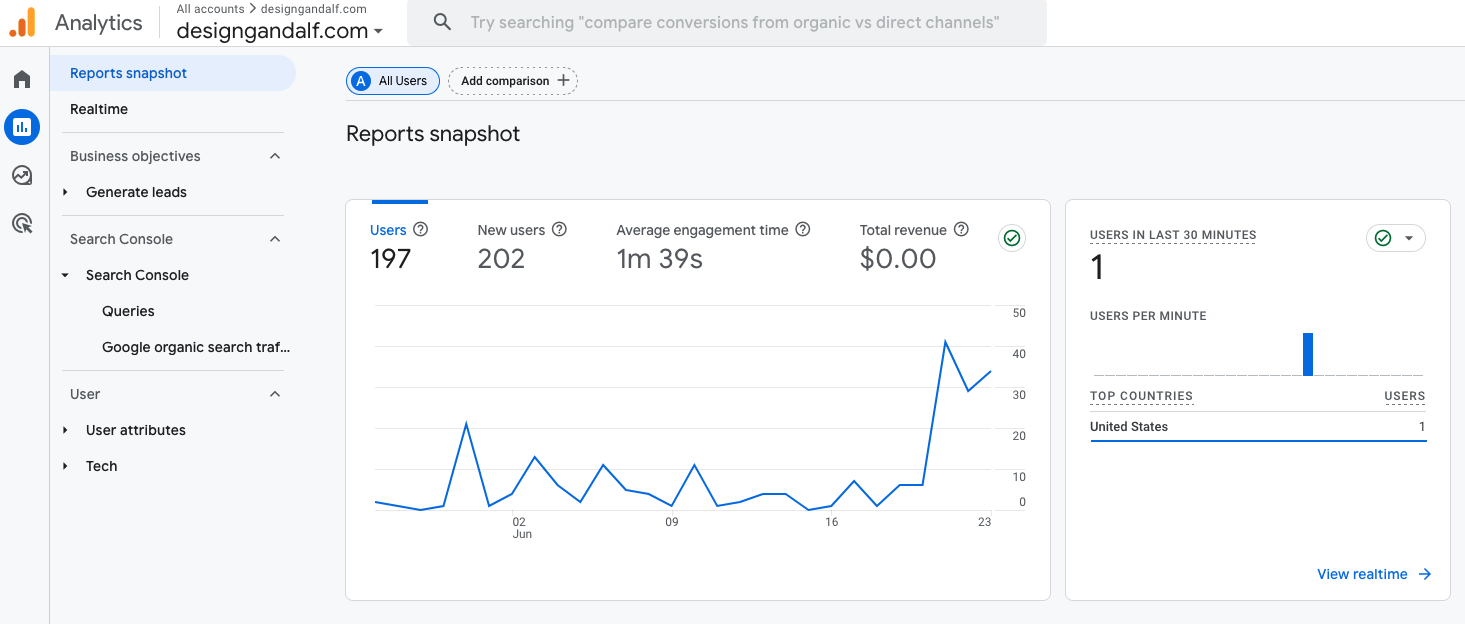
Task: Click help icon next to Total revenue
Action: point(961,229)
